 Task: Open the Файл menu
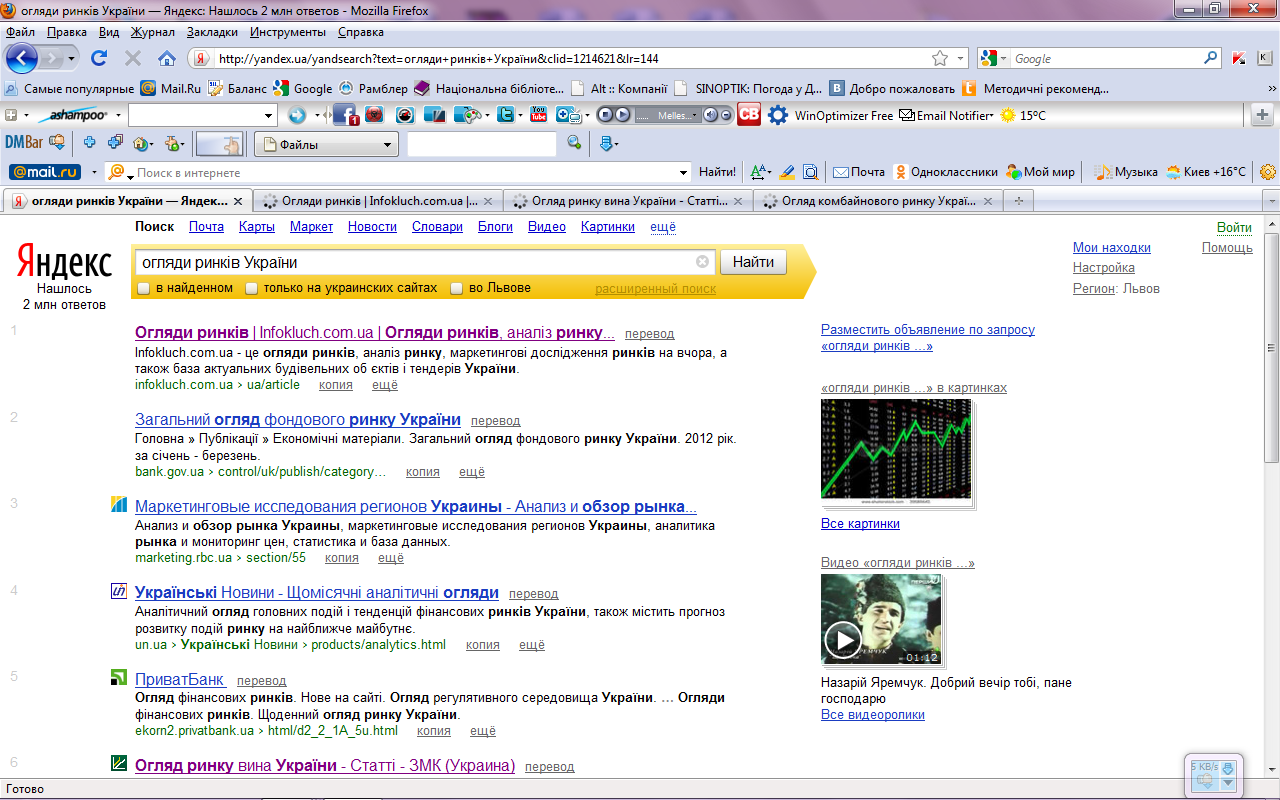pyautogui.click(x=20, y=32)
